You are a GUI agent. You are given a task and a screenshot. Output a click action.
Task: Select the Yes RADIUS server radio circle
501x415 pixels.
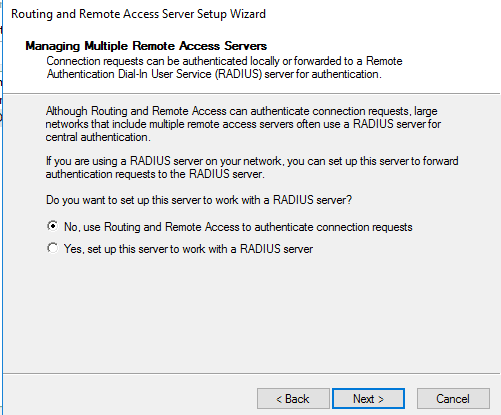[52, 248]
